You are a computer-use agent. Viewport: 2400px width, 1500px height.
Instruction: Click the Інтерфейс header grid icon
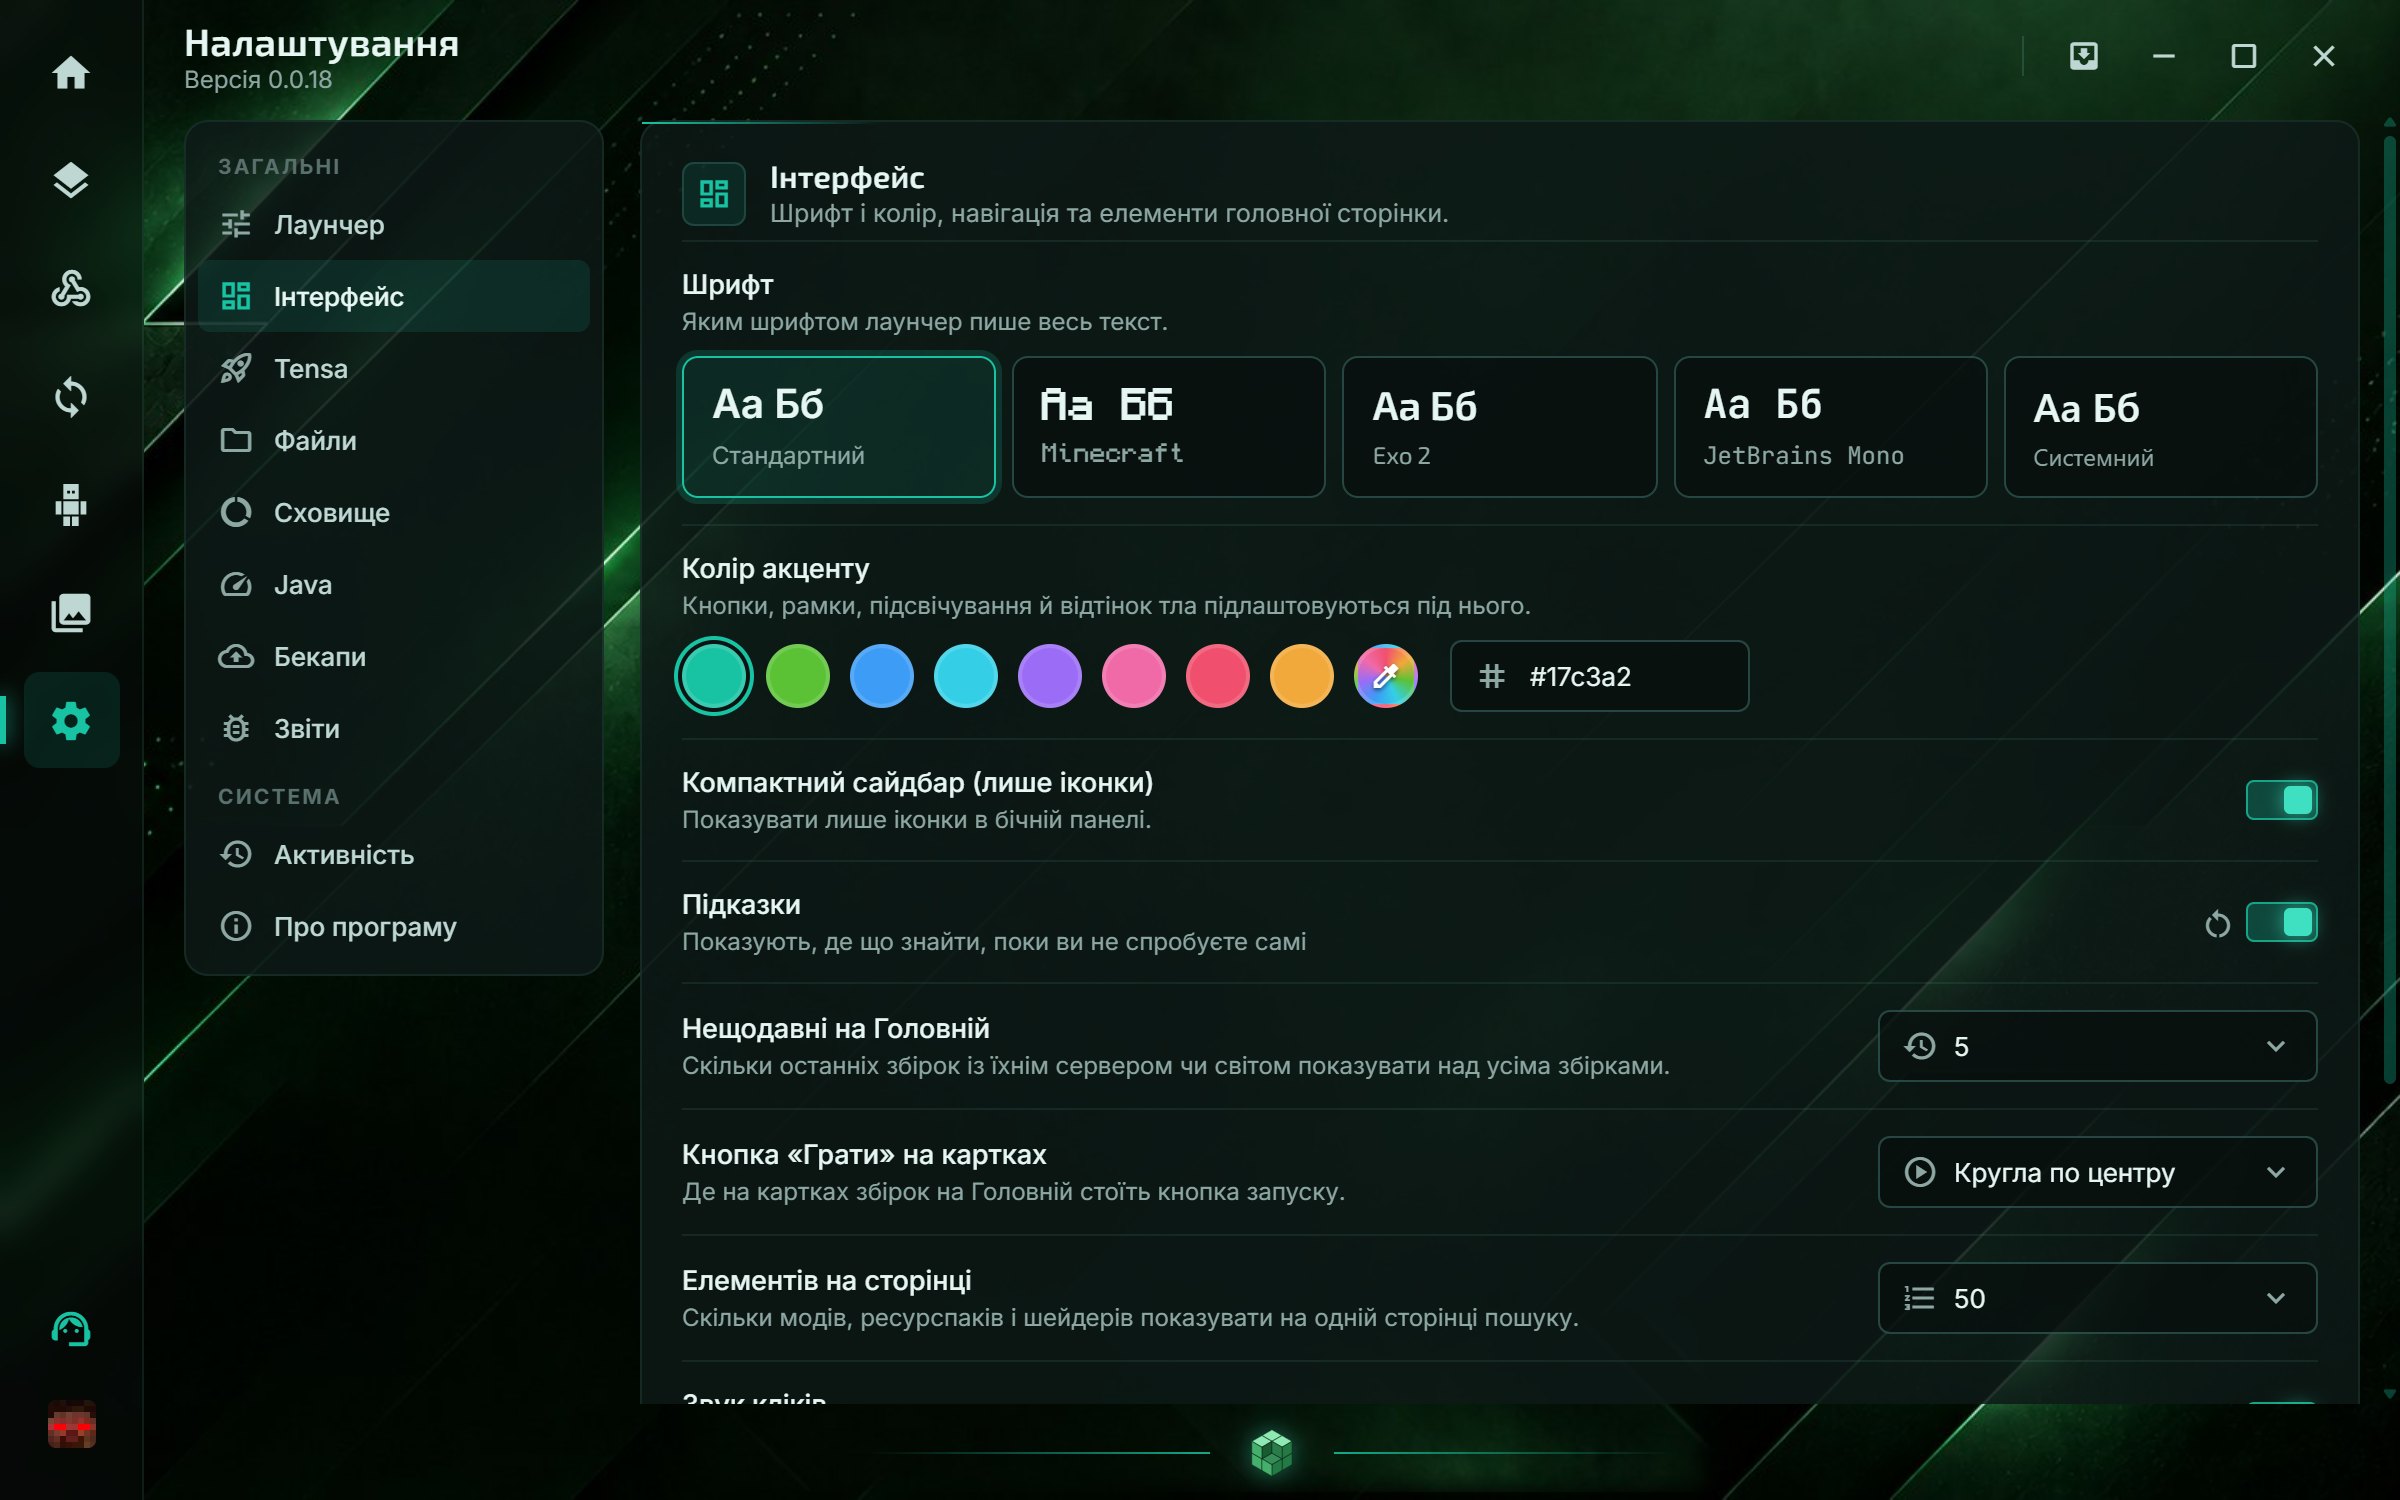(x=714, y=194)
